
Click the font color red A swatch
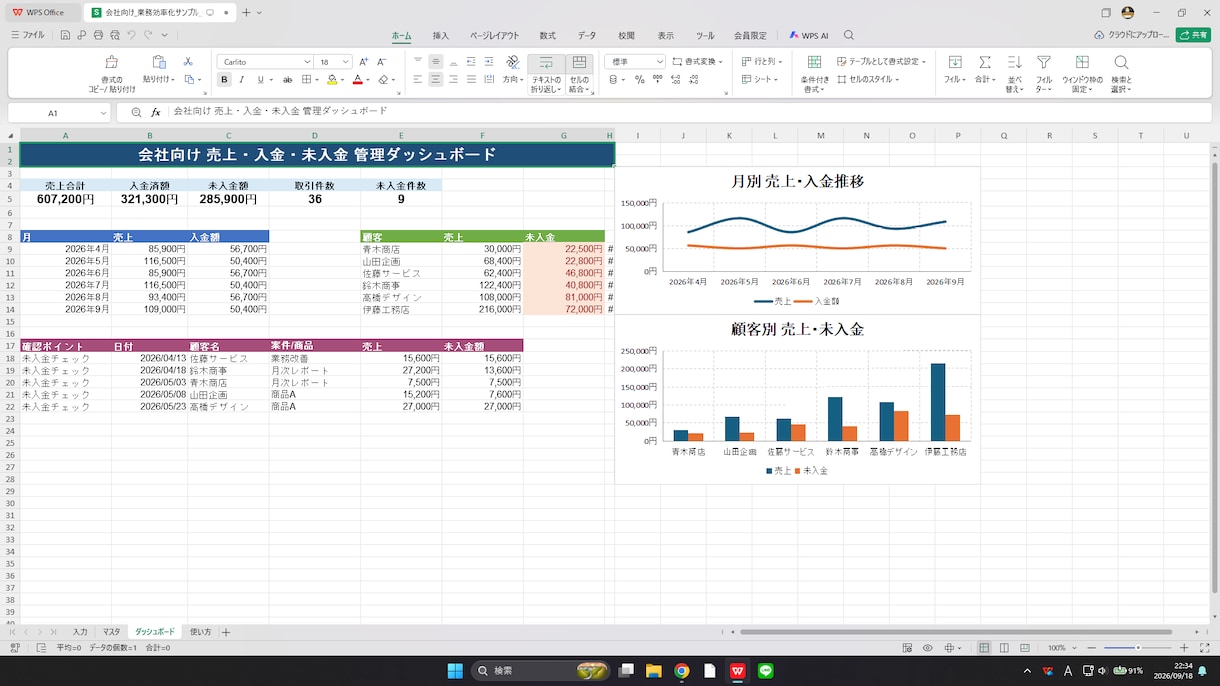[357, 80]
